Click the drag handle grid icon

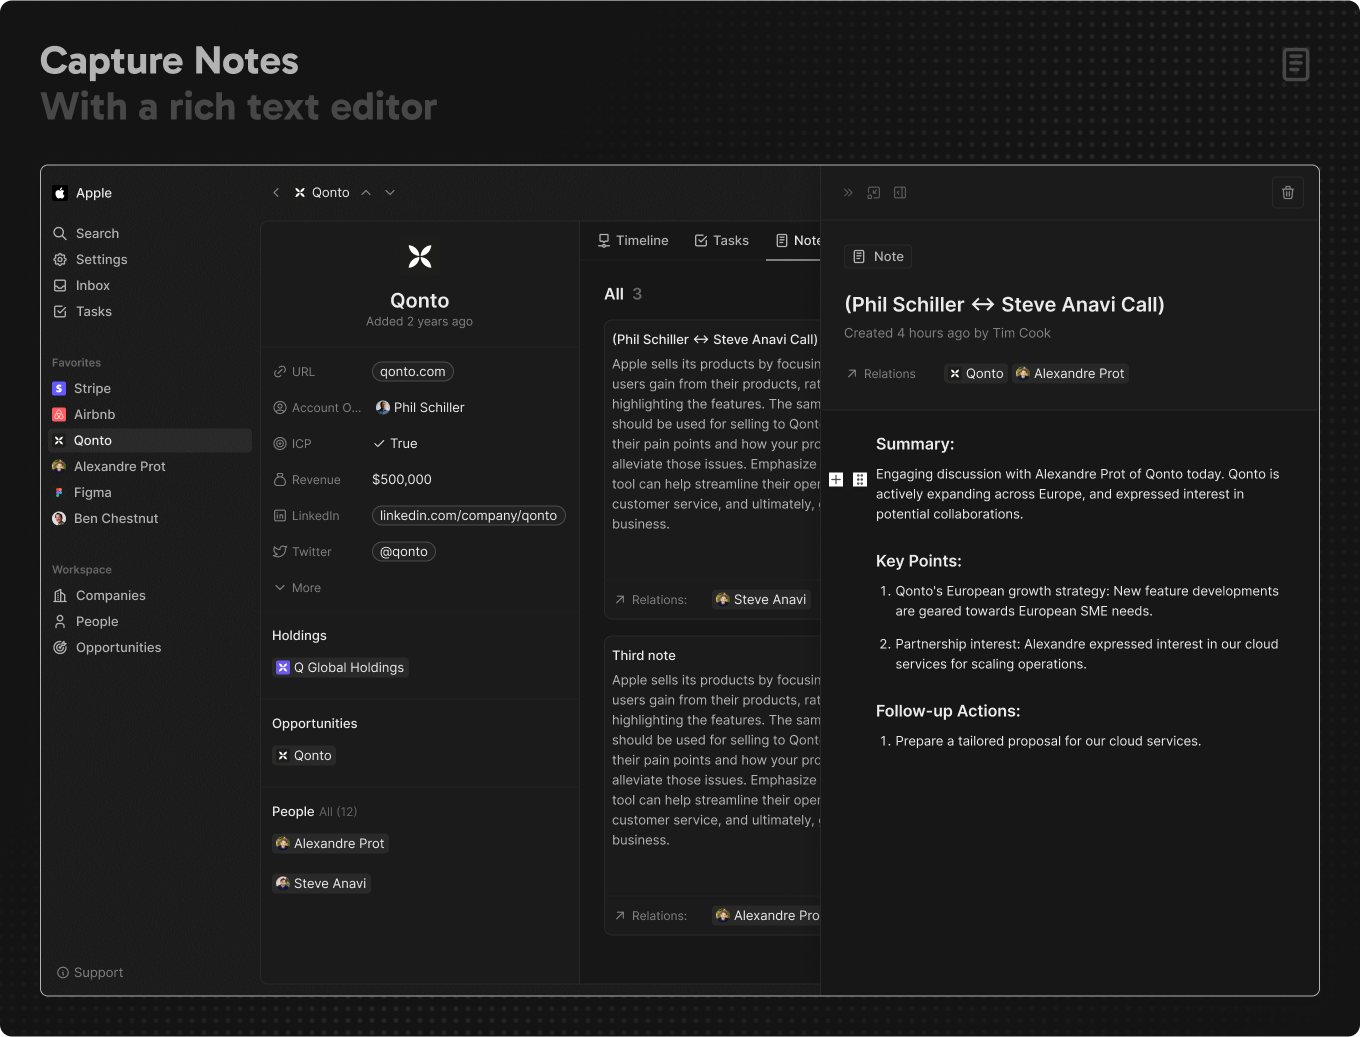coord(859,480)
